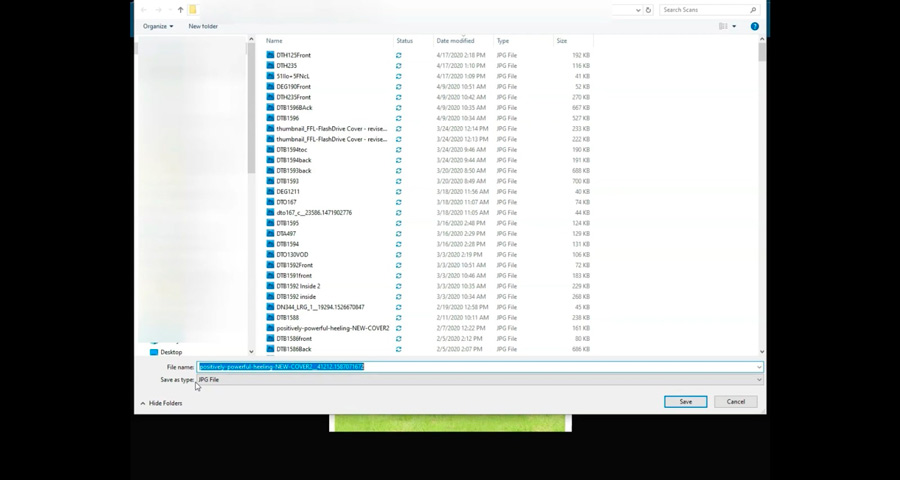The height and width of the screenshot is (480, 900).
Task: Create a New folder
Action: pos(203,26)
